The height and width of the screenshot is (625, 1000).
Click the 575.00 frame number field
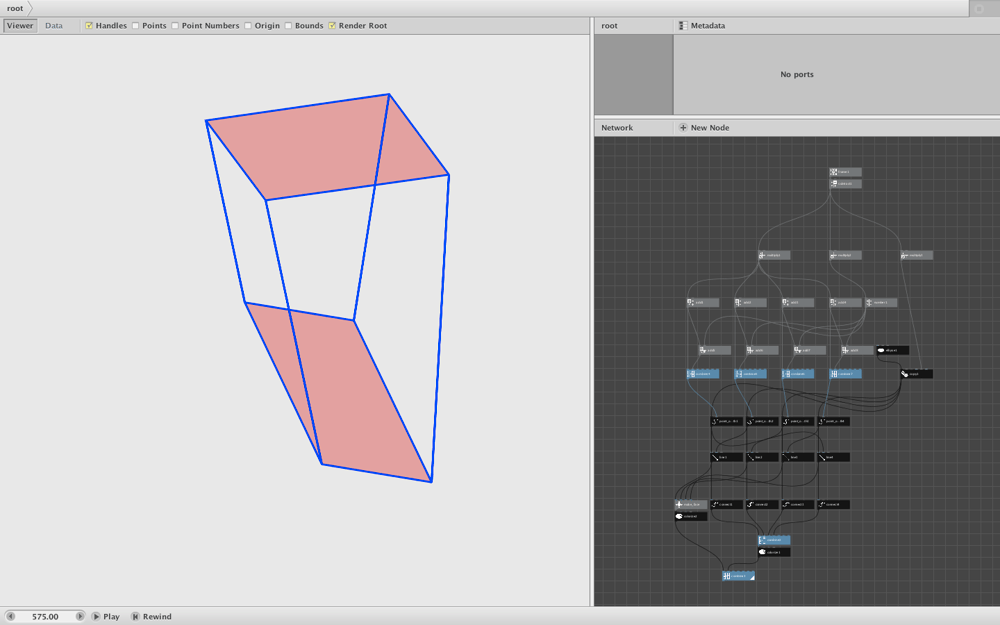coord(45,617)
